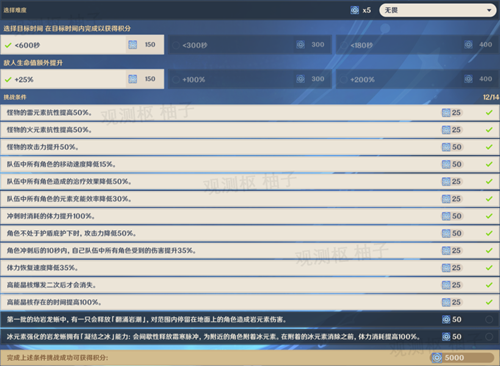Click the points icon in the <300秒 option
The height and width of the screenshot is (366, 500).
pos(300,45)
